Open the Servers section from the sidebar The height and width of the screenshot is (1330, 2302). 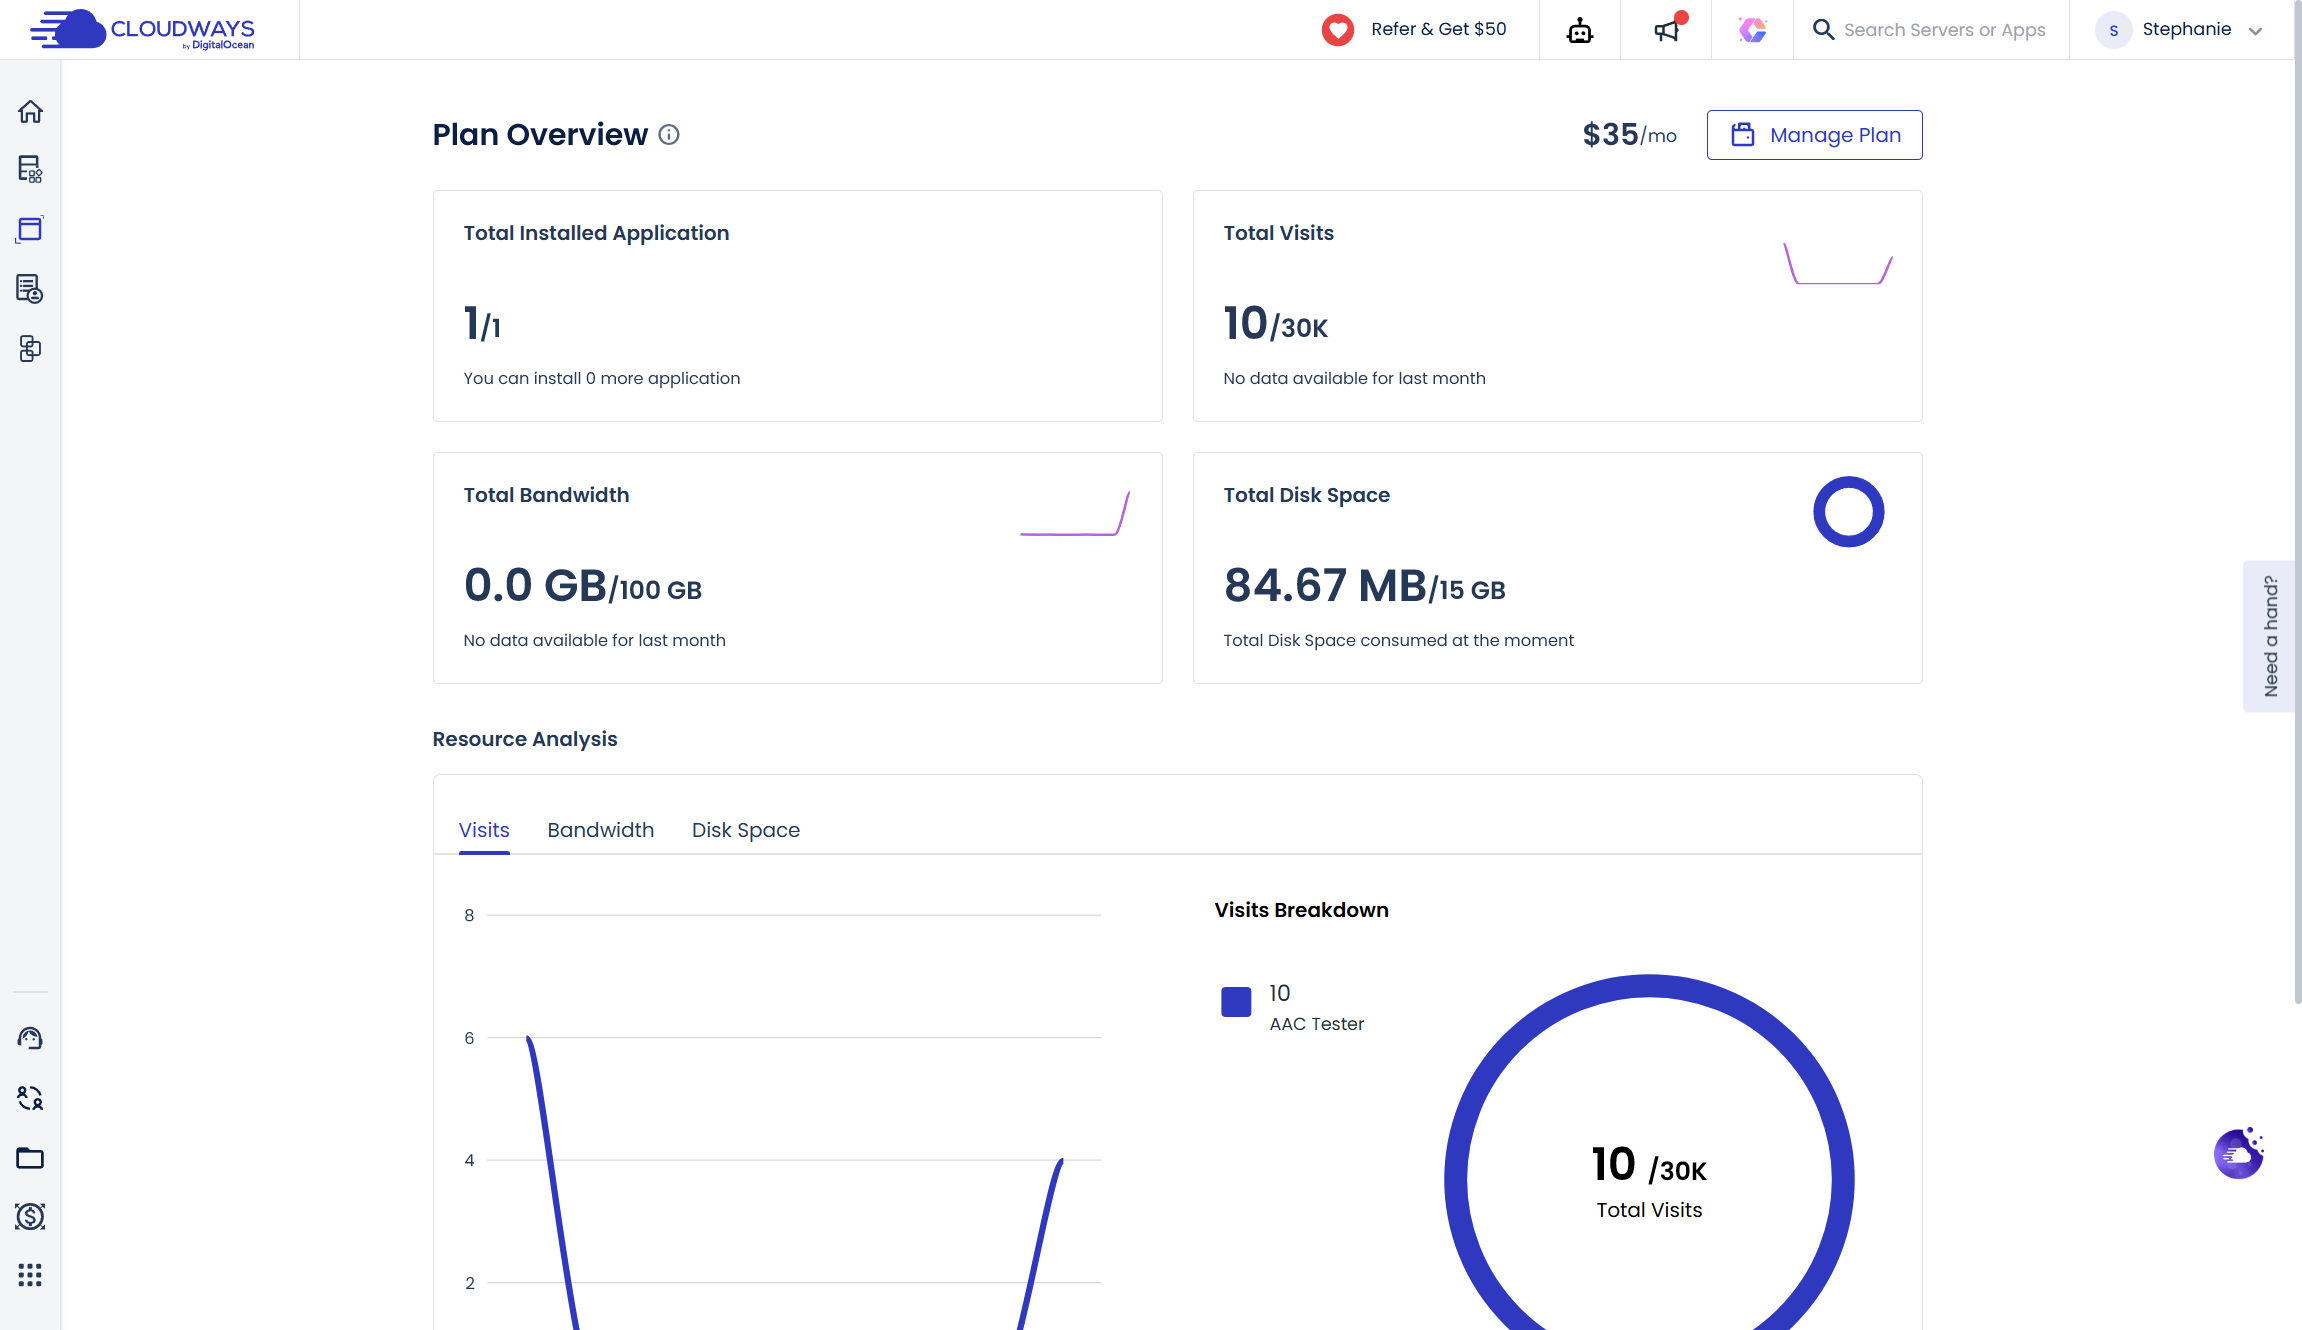[30, 170]
